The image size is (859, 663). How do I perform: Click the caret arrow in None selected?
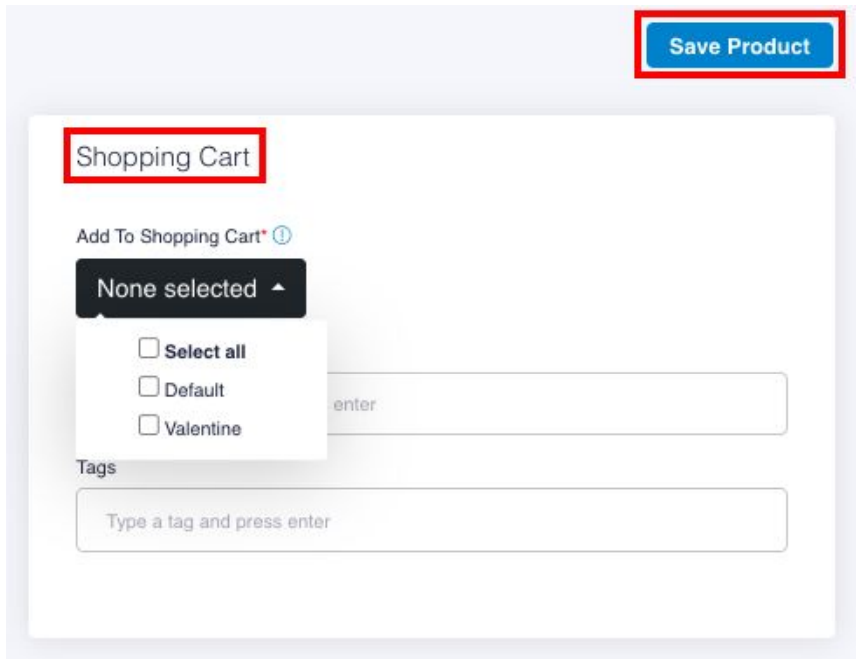click(278, 287)
